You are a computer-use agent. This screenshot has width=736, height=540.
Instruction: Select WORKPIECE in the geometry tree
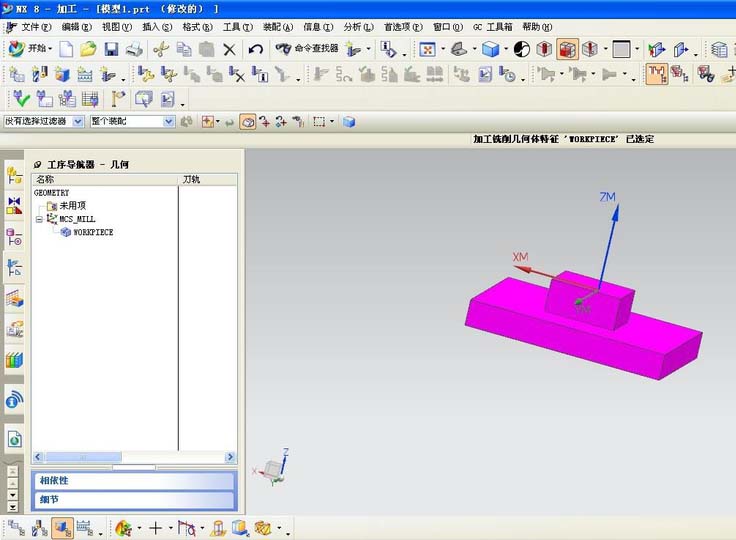[93, 232]
